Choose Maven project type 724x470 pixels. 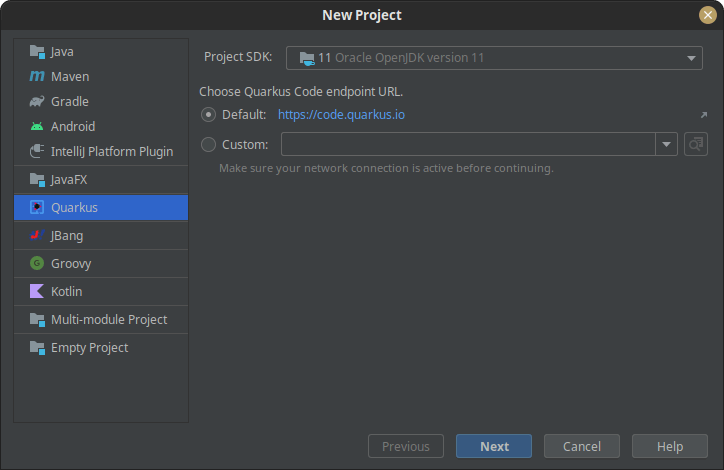coord(101,76)
